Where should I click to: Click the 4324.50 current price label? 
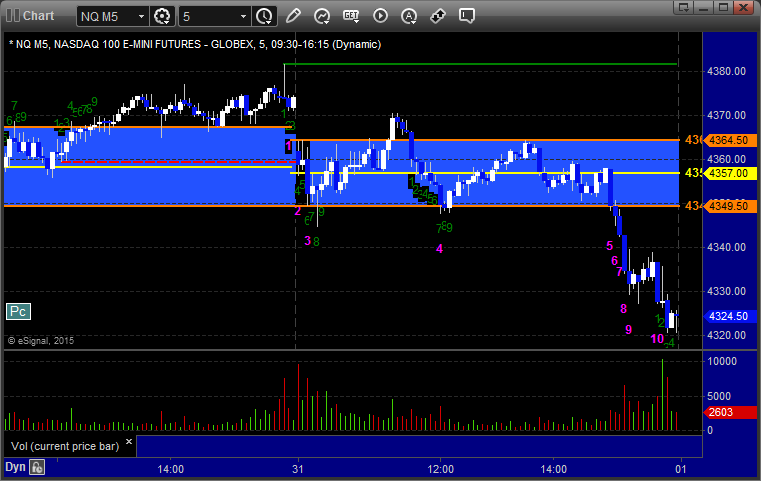pos(728,316)
